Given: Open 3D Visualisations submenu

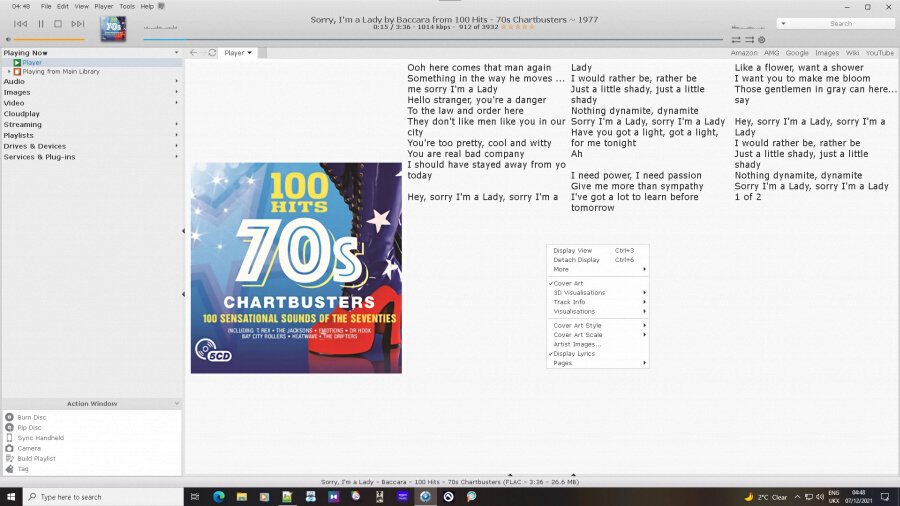Looking at the screenshot, I should click(598, 293).
